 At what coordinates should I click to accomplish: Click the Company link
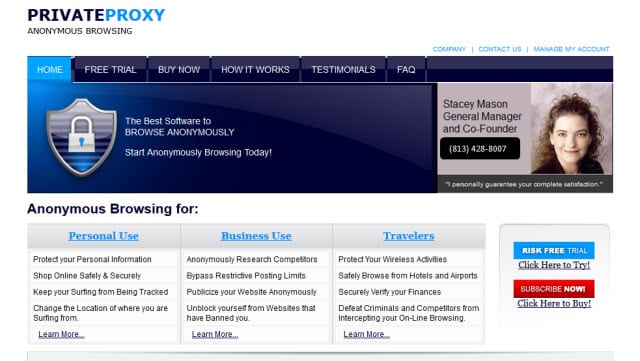coord(449,49)
